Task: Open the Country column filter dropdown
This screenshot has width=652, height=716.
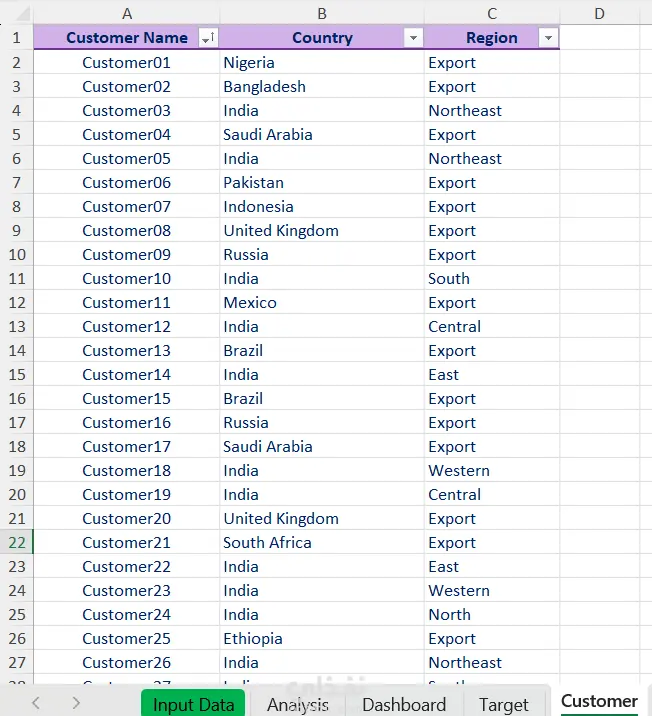Action: [x=413, y=38]
